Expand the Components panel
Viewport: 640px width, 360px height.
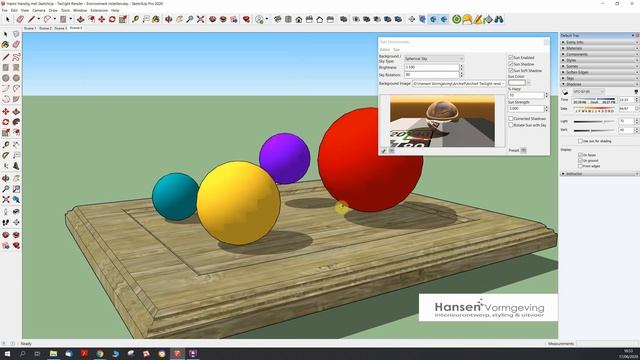tap(600, 54)
